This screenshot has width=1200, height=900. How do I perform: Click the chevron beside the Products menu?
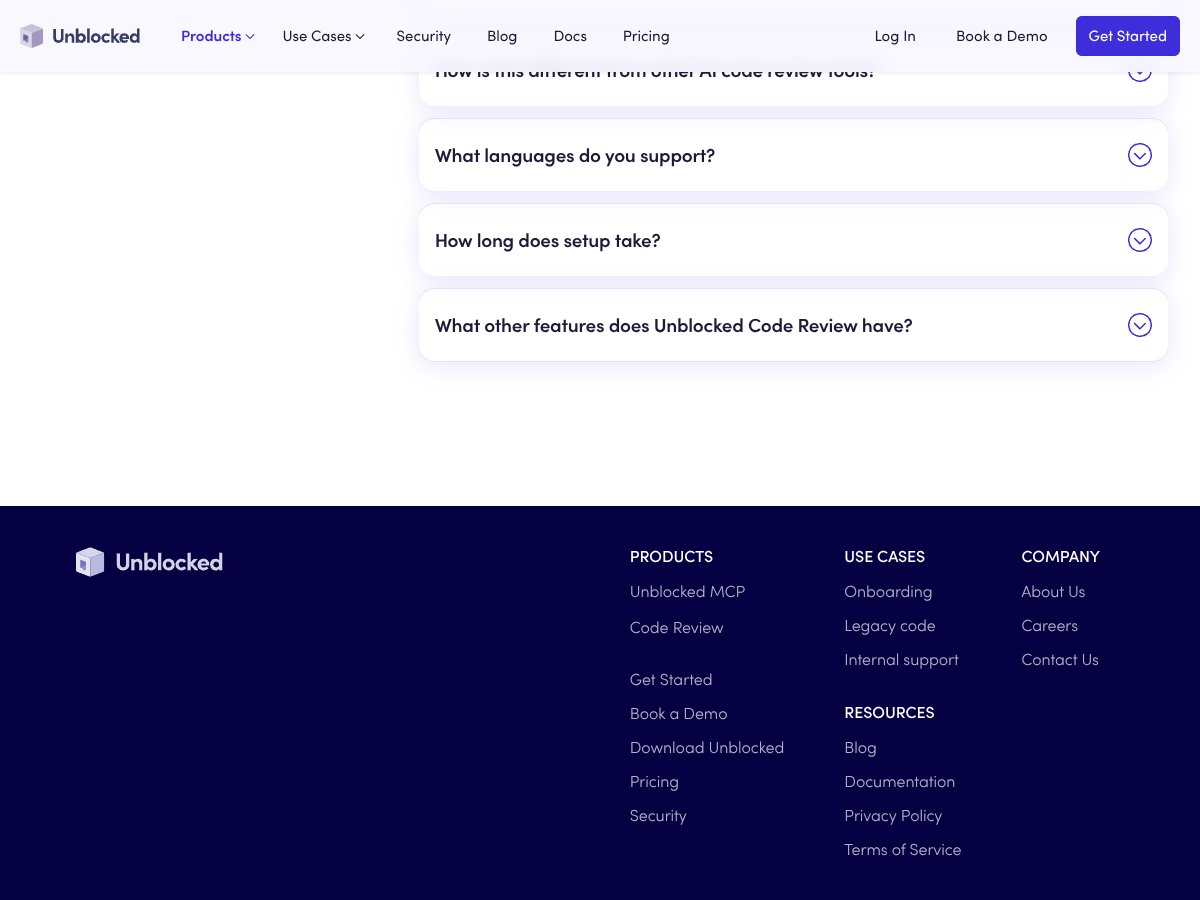point(250,36)
